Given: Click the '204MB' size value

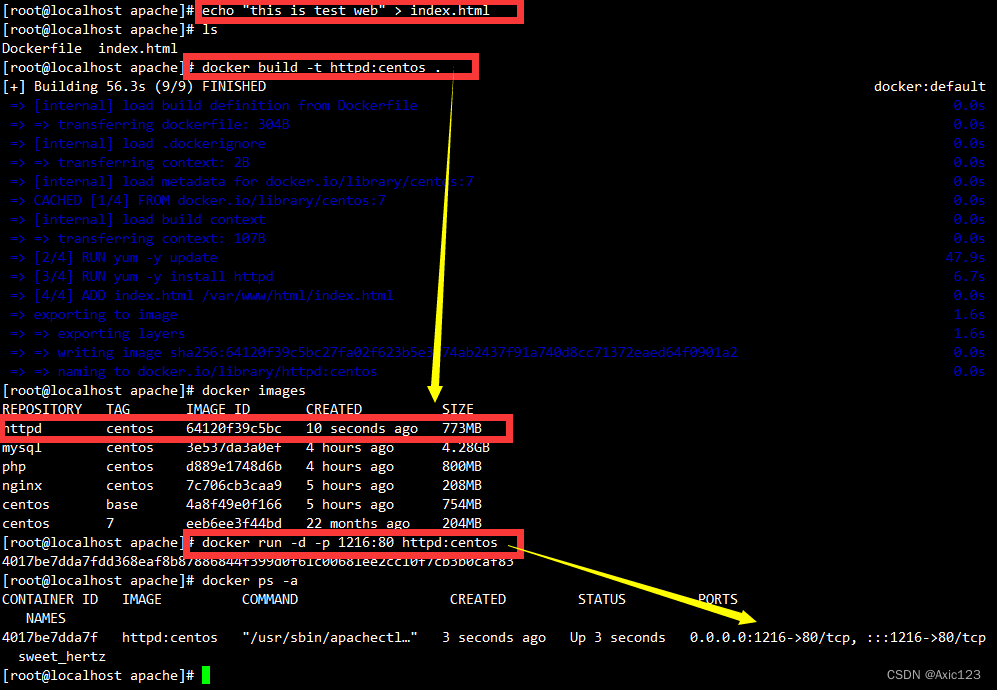Looking at the screenshot, I should pyautogui.click(x=462, y=523).
